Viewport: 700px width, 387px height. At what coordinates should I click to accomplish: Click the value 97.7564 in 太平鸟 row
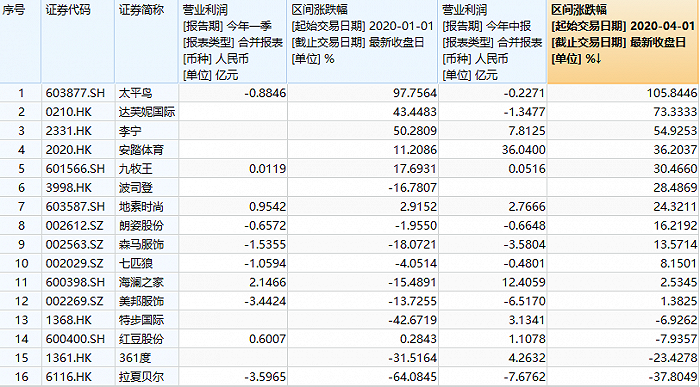pos(415,93)
